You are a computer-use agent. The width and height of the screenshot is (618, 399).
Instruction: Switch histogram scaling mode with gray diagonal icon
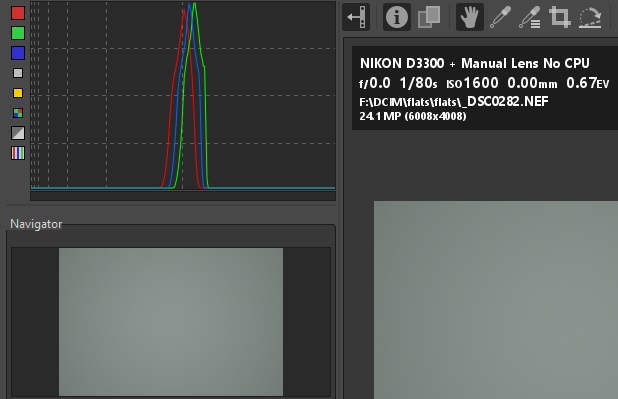[18, 133]
